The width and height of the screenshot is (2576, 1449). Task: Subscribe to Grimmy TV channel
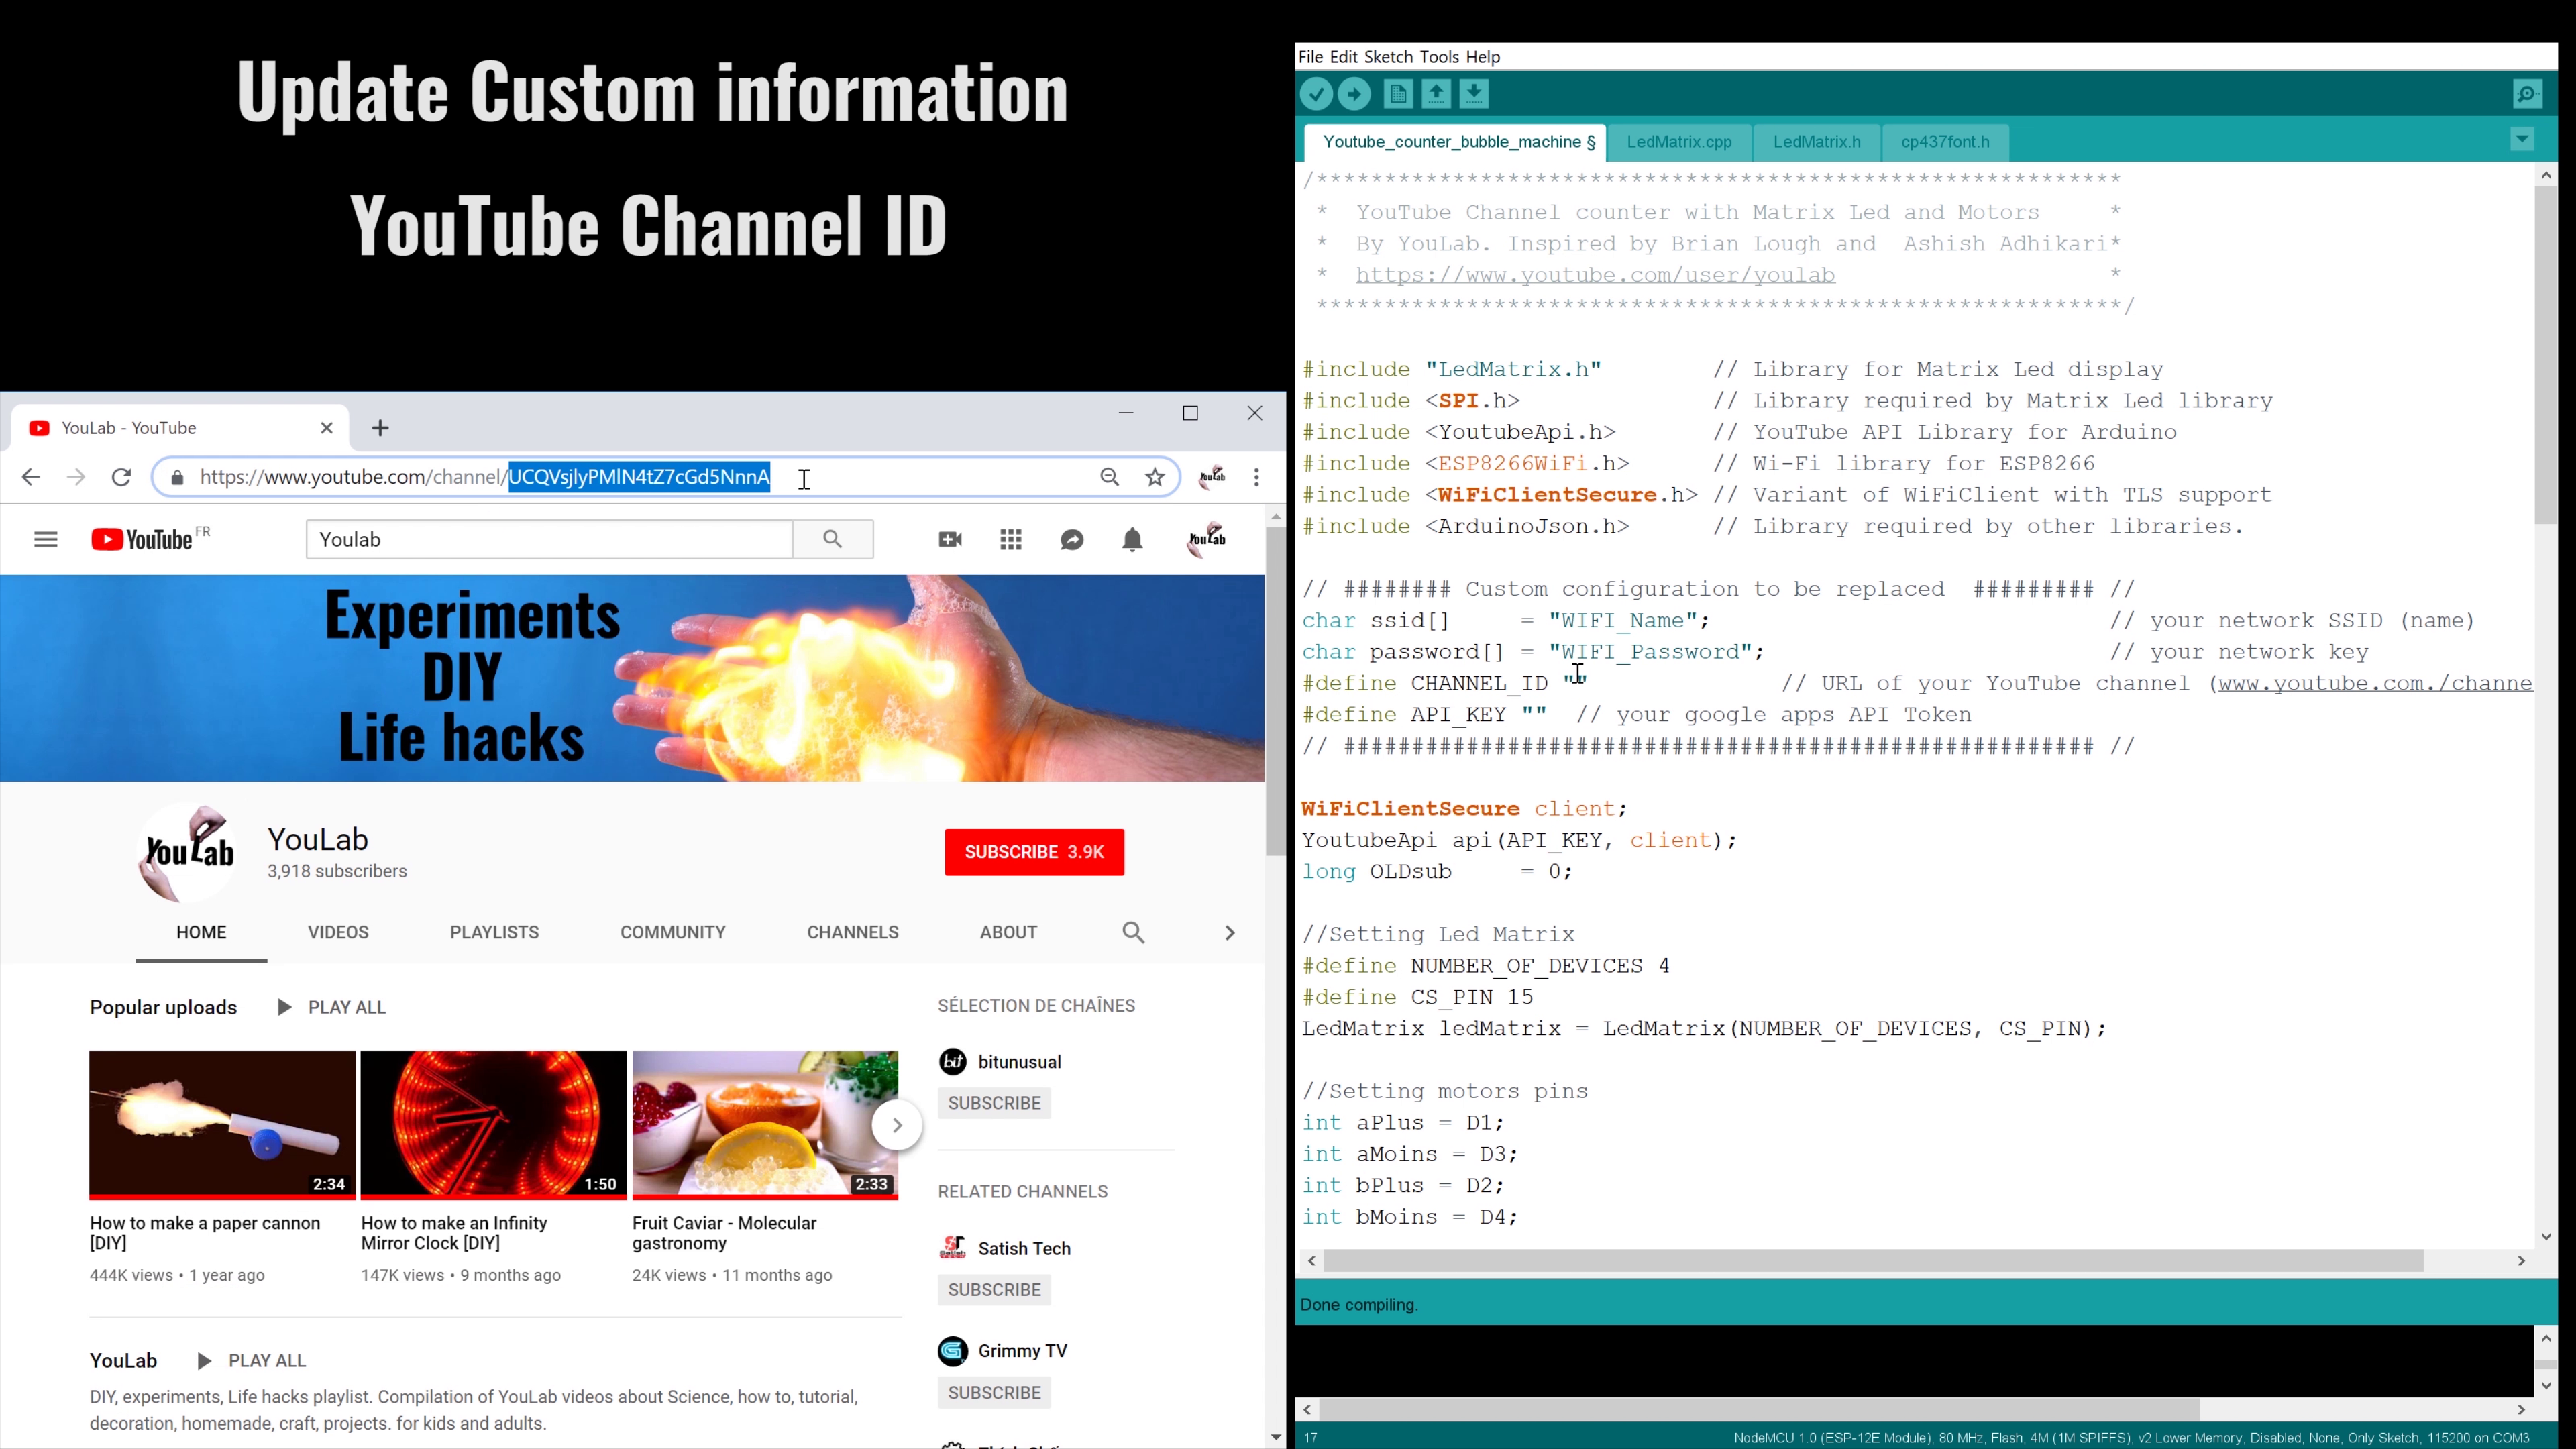[994, 1393]
